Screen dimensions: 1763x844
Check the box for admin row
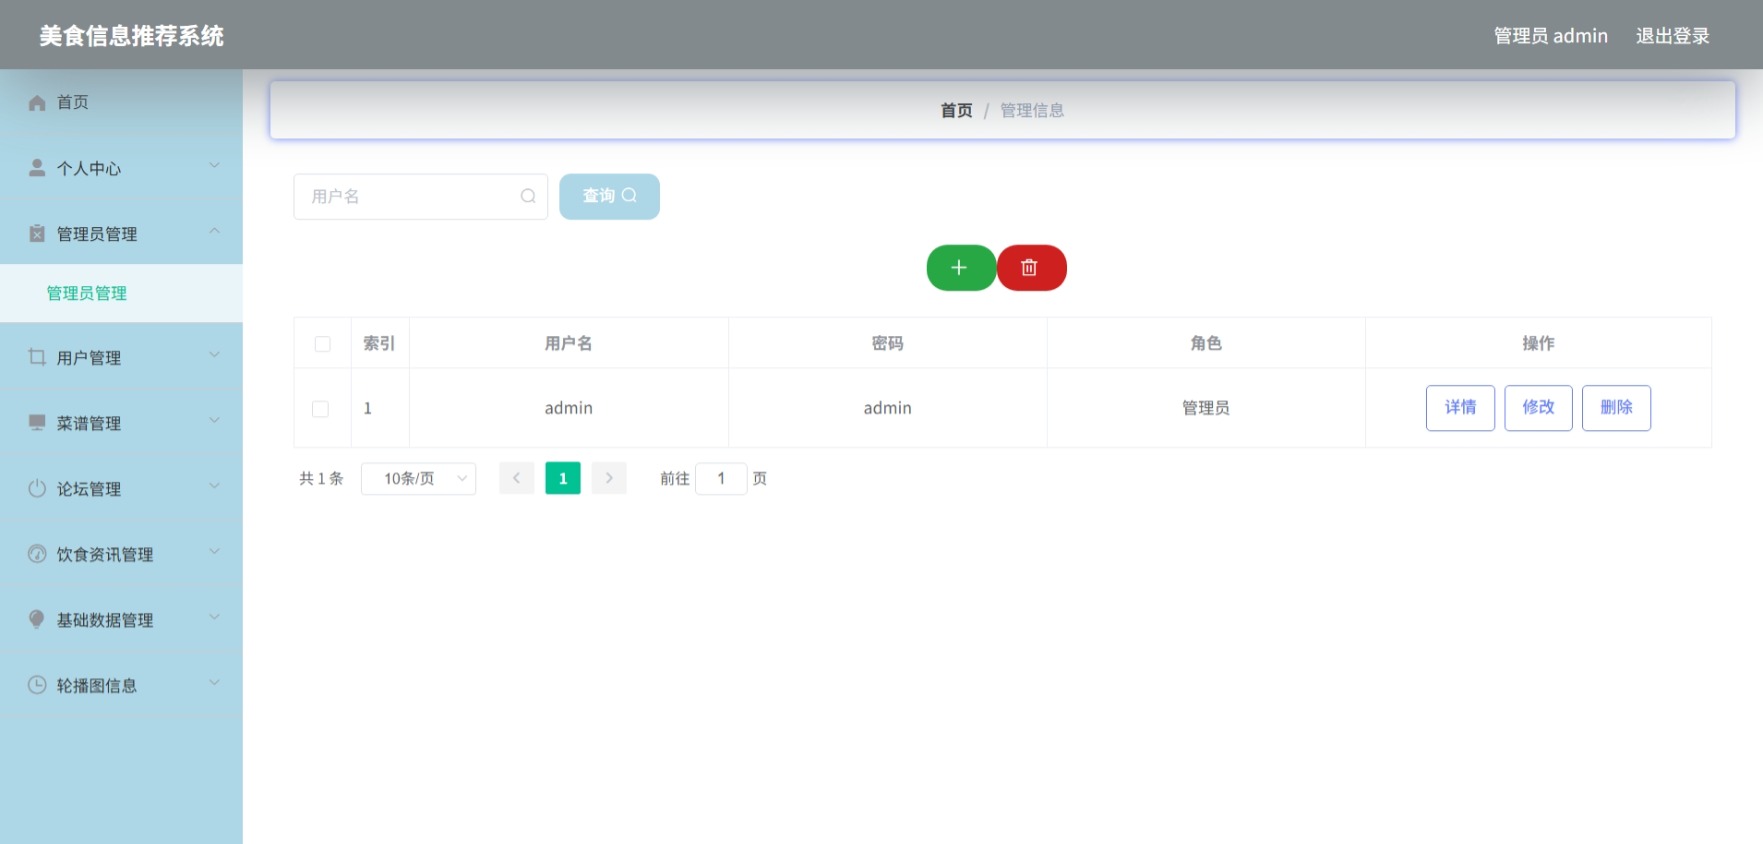click(320, 409)
